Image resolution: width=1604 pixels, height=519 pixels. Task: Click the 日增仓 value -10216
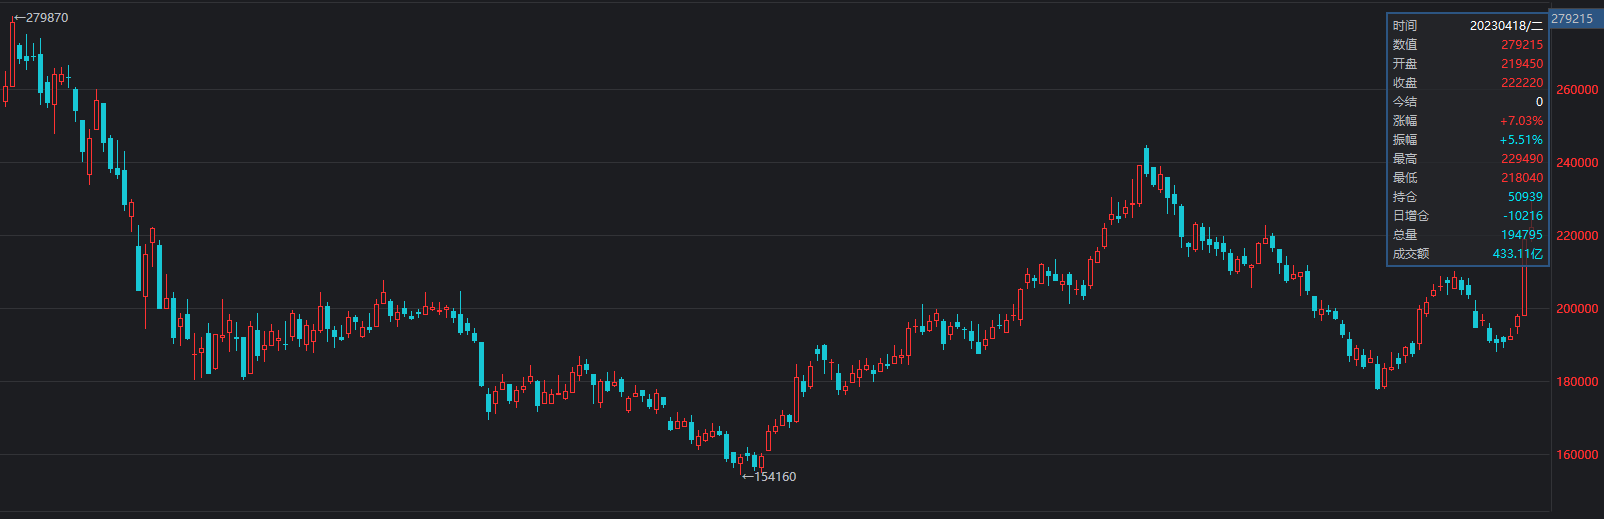pos(1523,216)
